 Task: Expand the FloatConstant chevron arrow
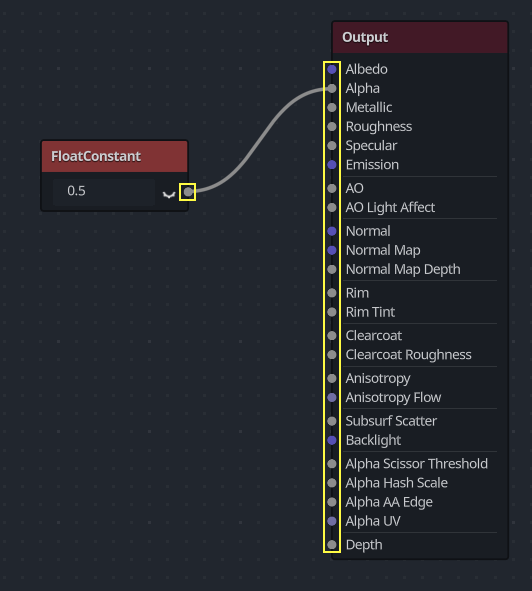click(x=169, y=194)
